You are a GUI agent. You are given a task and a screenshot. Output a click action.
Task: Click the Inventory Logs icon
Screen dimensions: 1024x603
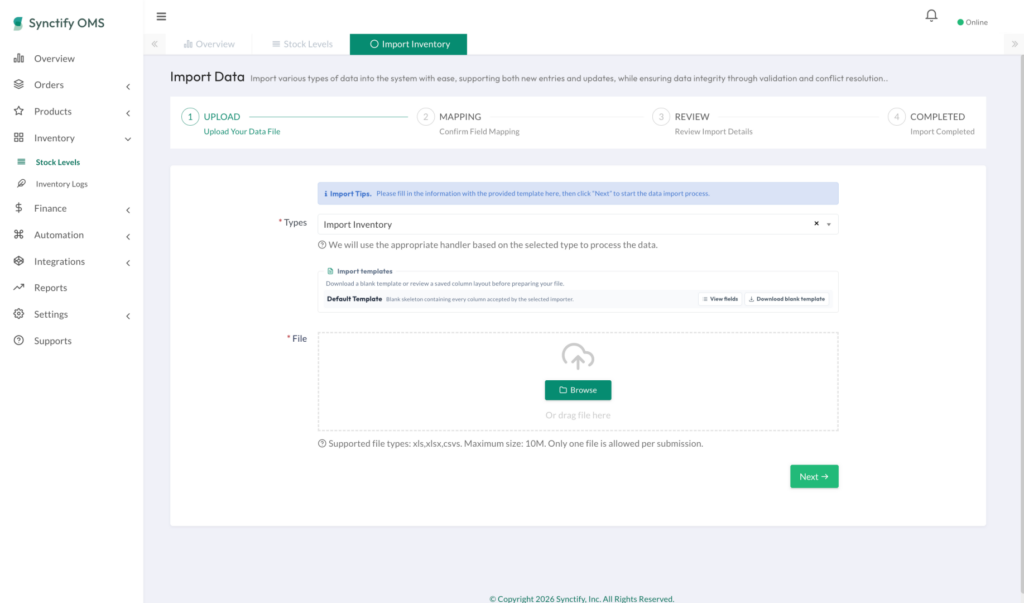click(x=22, y=184)
